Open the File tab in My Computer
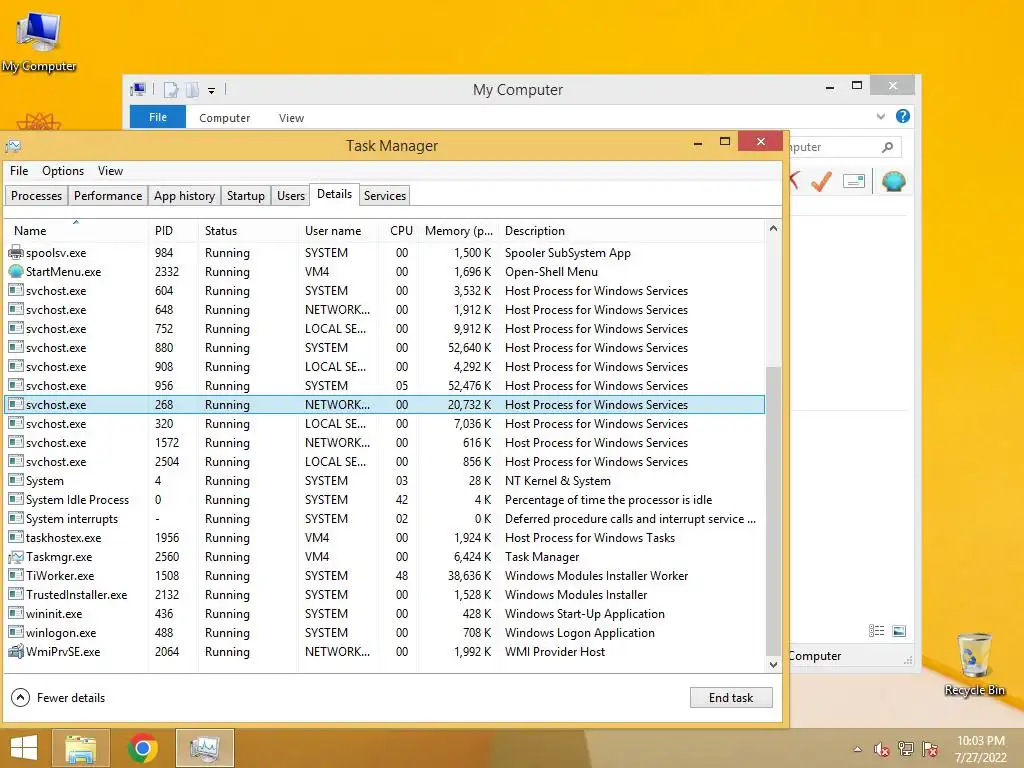This screenshot has height=768, width=1024. (158, 117)
